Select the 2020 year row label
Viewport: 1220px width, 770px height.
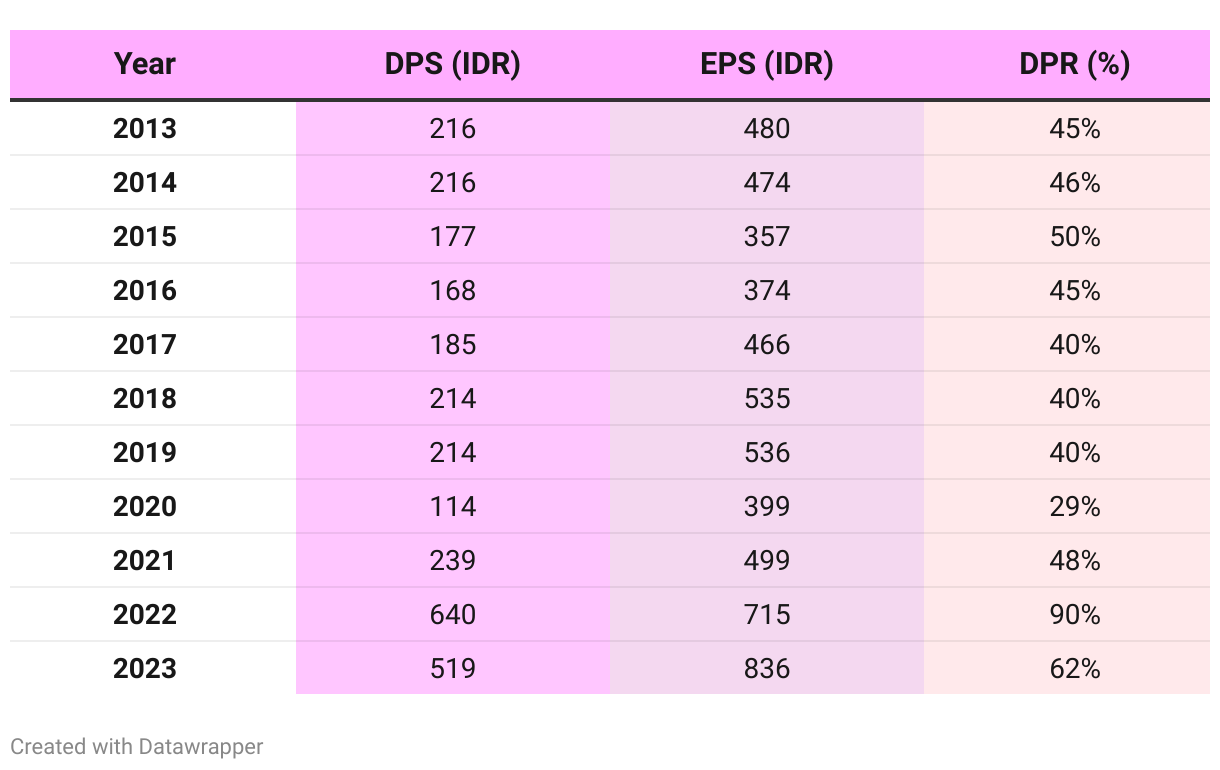(x=145, y=507)
